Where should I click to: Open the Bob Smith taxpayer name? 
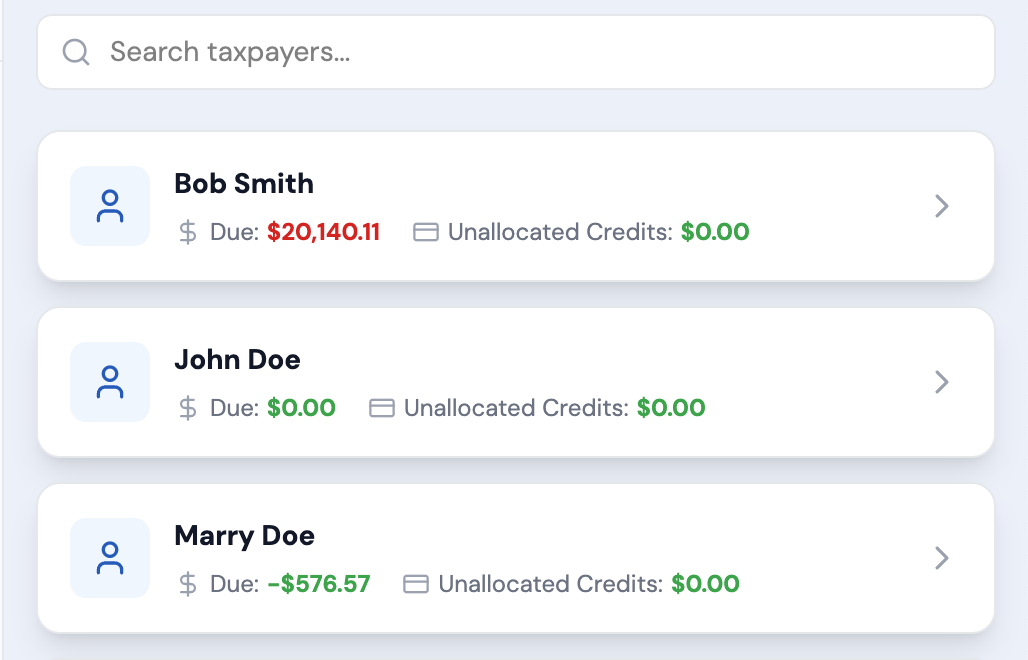coord(244,184)
